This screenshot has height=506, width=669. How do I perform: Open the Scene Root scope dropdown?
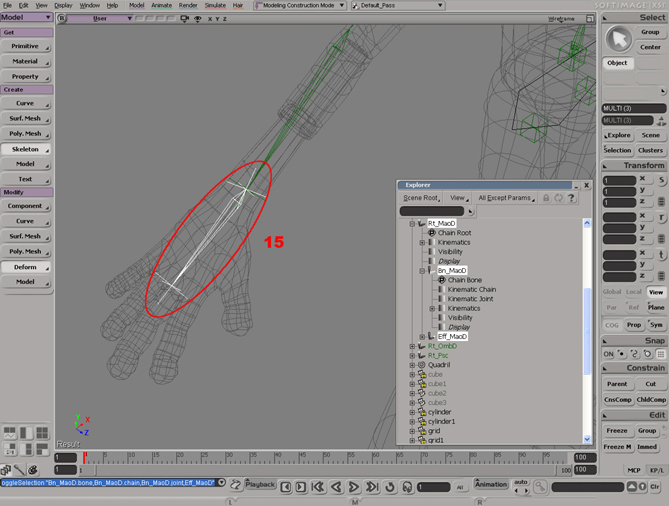pos(420,198)
